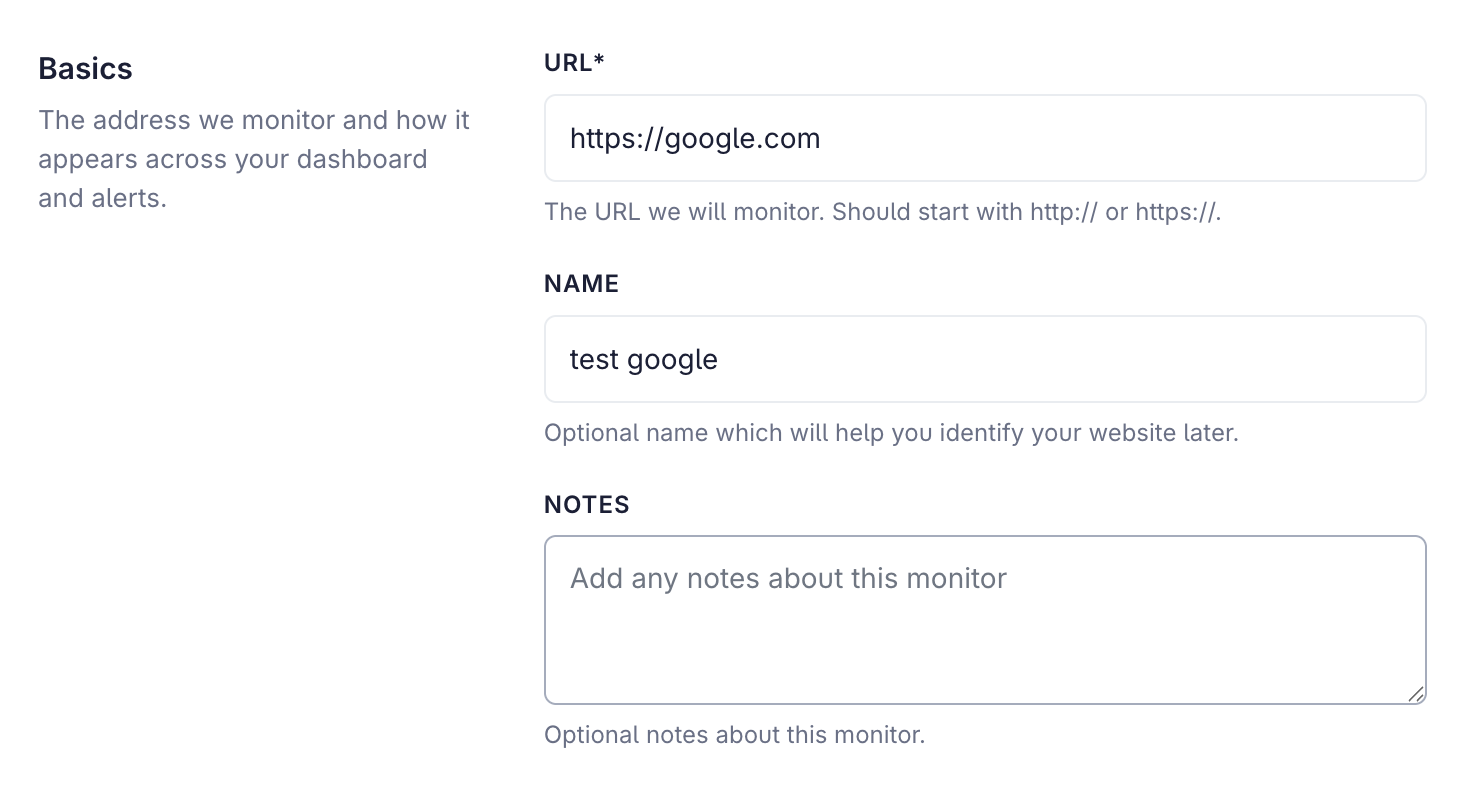This screenshot has height=794, width=1476.
Task: Focus the Name input field
Action: click(x=985, y=359)
